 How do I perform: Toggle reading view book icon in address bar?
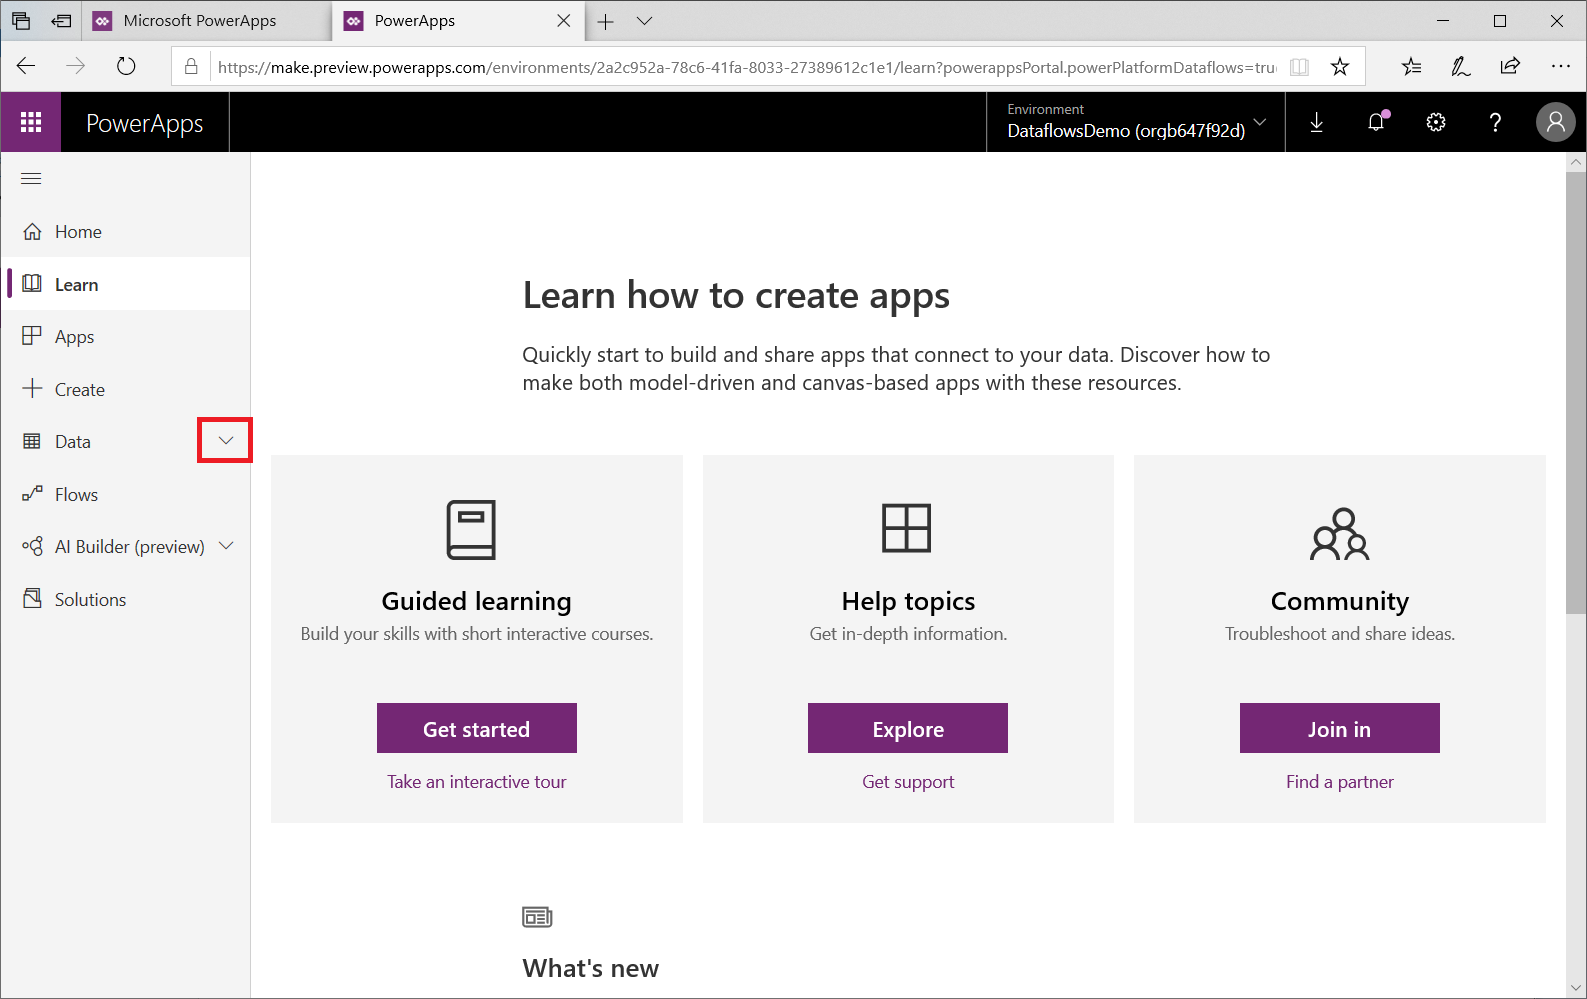[x=1299, y=67]
